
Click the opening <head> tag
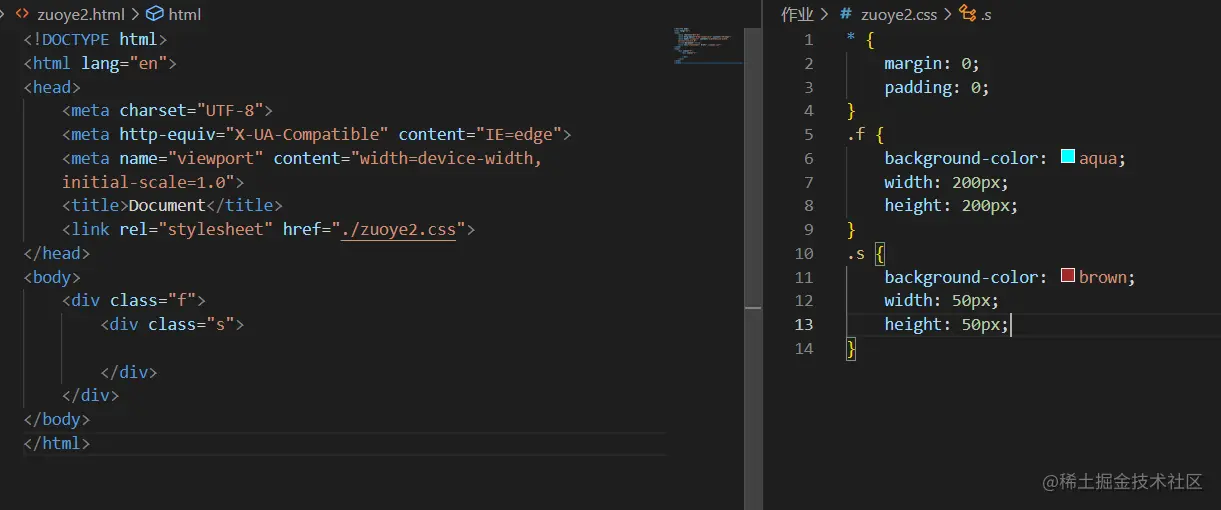[x=52, y=87]
